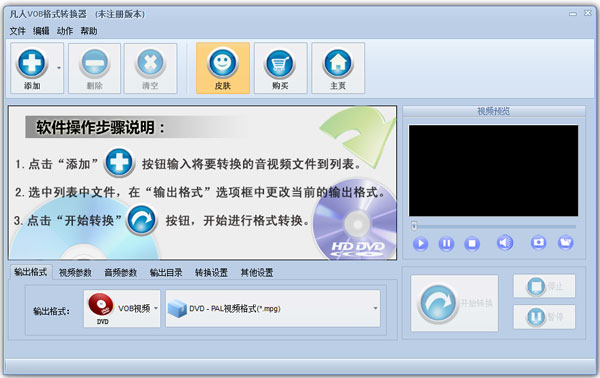
Task: Switch to the 输出目录 tab
Action: tap(166, 272)
